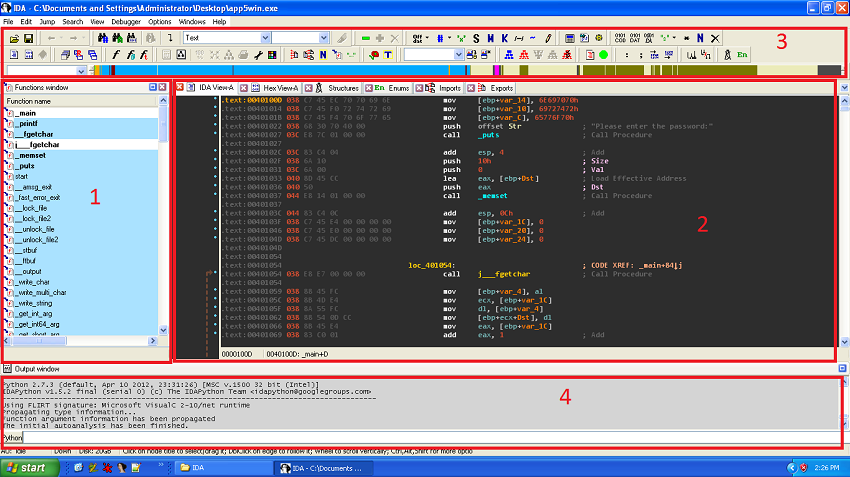The width and height of the screenshot is (850, 477).
Task: Click the green minus toolbar icon
Action: pyautogui.click(x=365, y=38)
